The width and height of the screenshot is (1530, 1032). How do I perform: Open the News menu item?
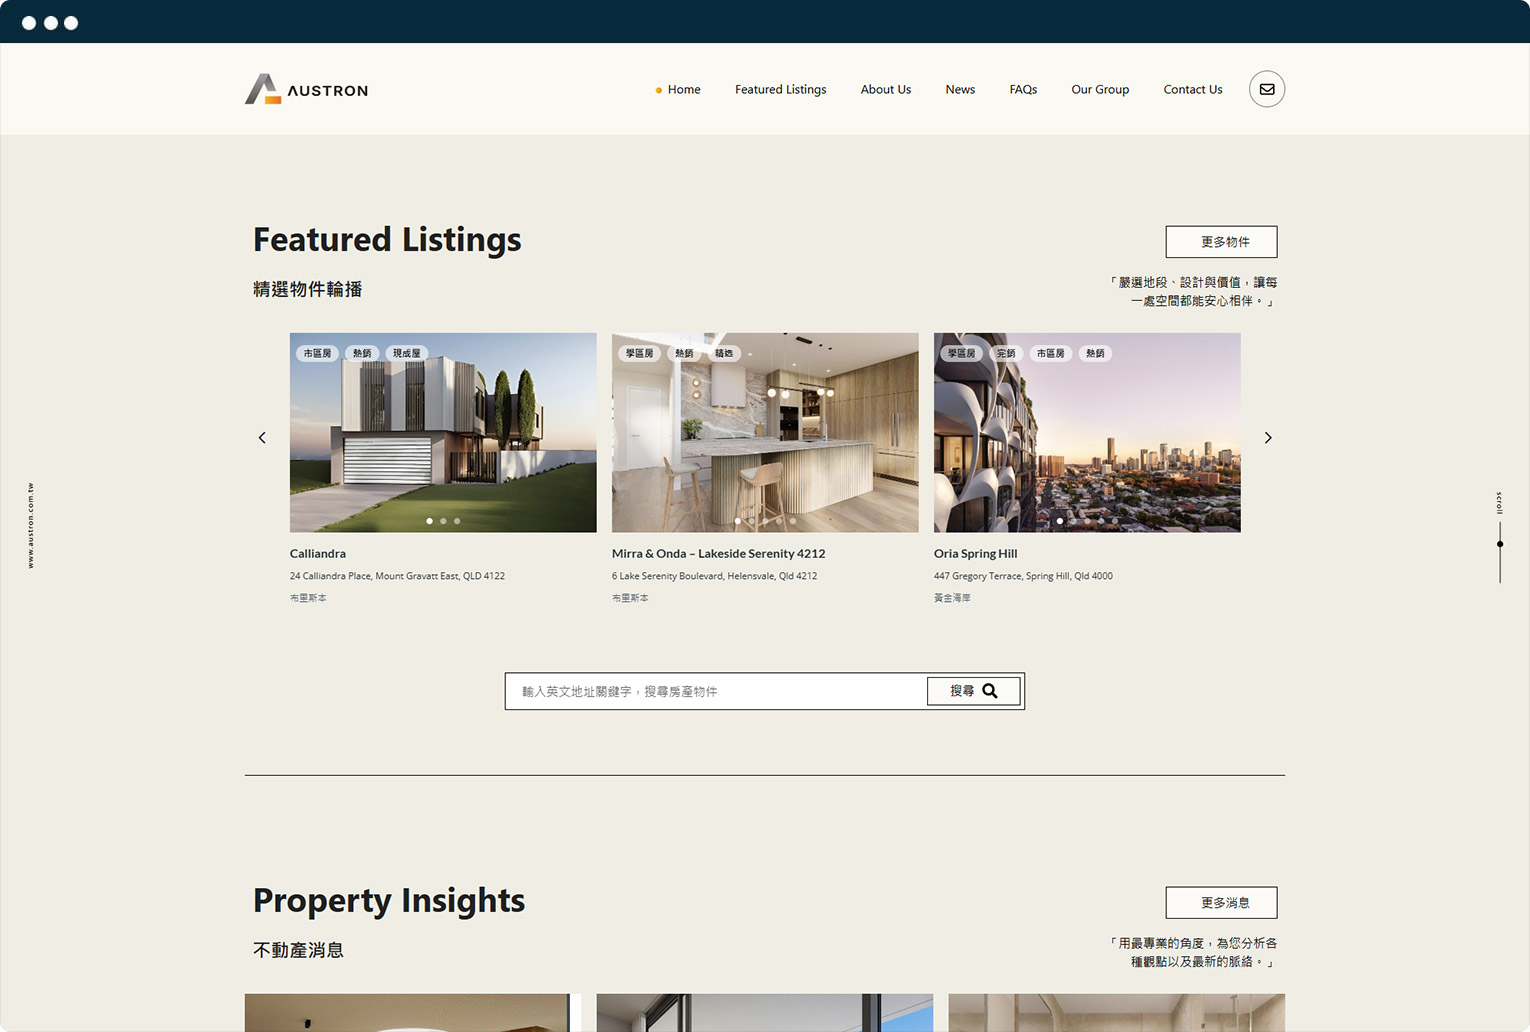point(959,89)
